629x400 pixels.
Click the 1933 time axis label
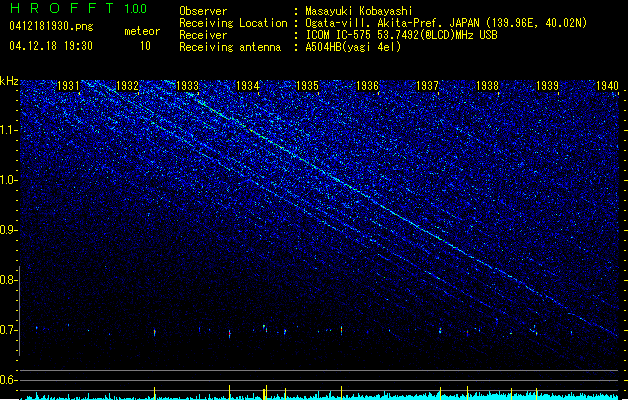pos(188,86)
